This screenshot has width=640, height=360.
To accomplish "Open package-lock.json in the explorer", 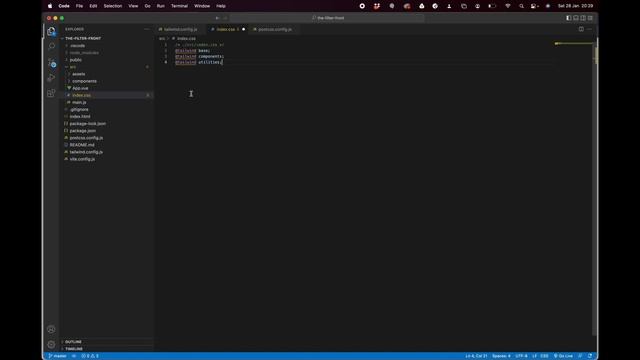I will (87, 124).
